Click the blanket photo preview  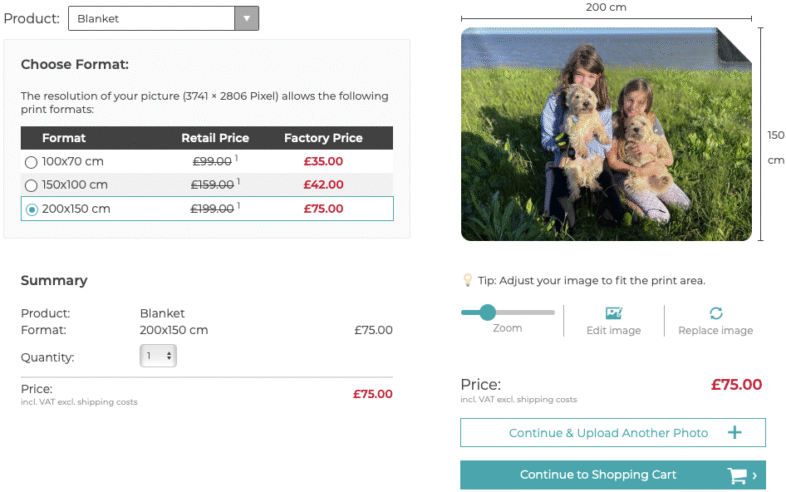[606, 134]
